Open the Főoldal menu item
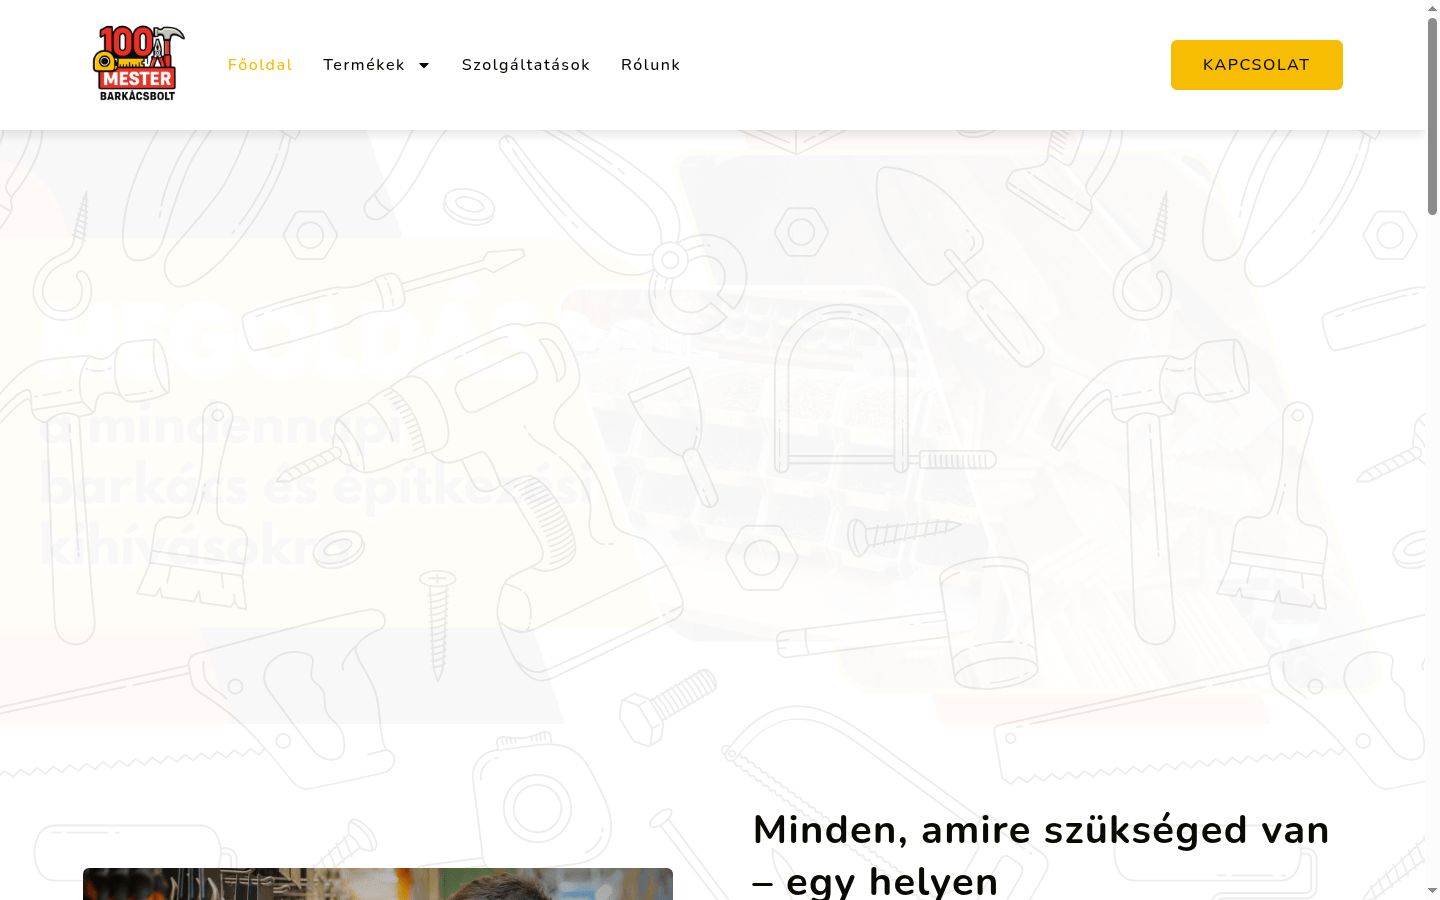 pyautogui.click(x=260, y=65)
